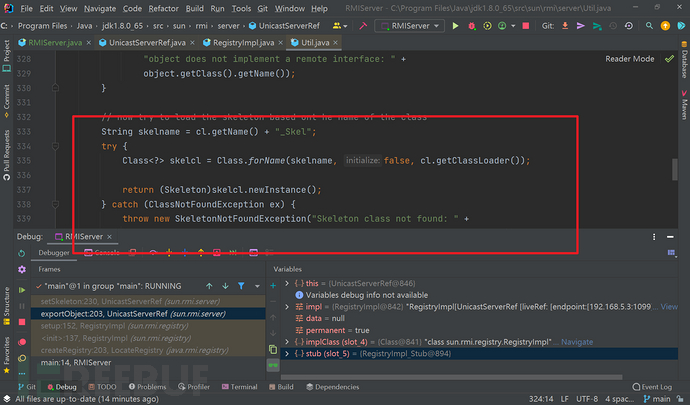690x405 pixels.
Task: Toggle mute breakpoints in the debug sidebar
Action: click(22, 358)
